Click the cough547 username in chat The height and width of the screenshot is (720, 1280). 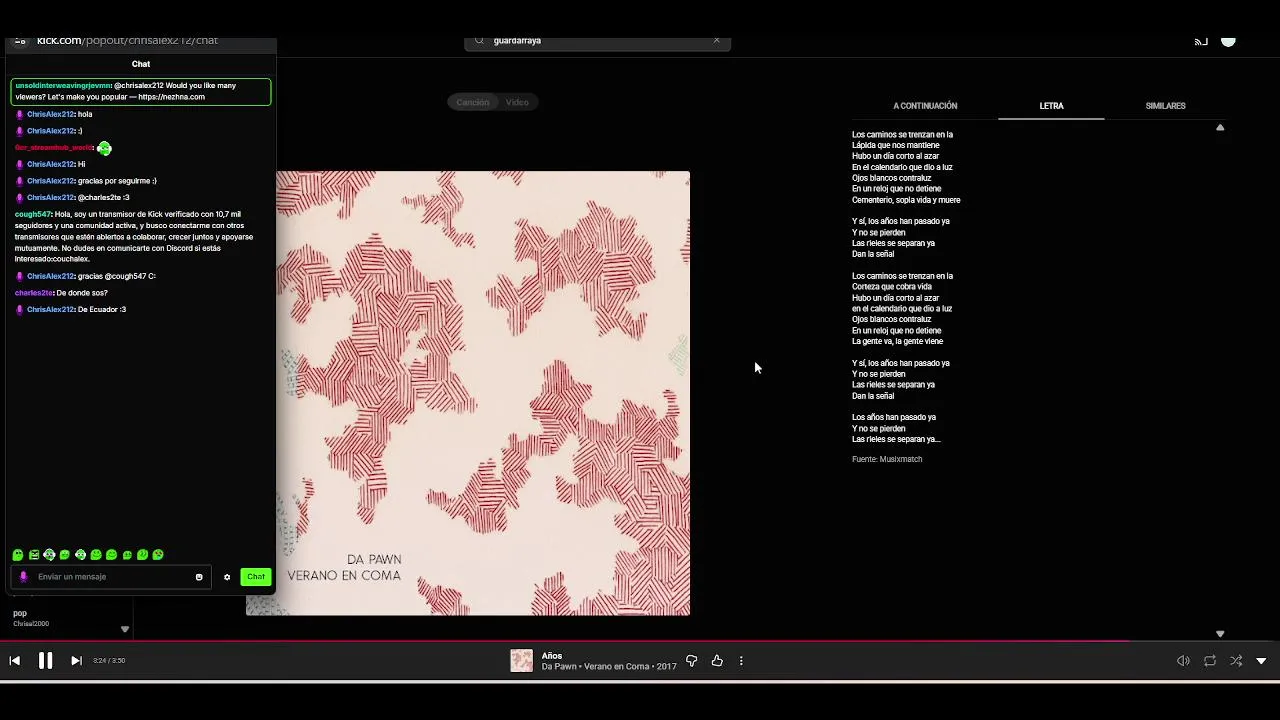coord(33,214)
